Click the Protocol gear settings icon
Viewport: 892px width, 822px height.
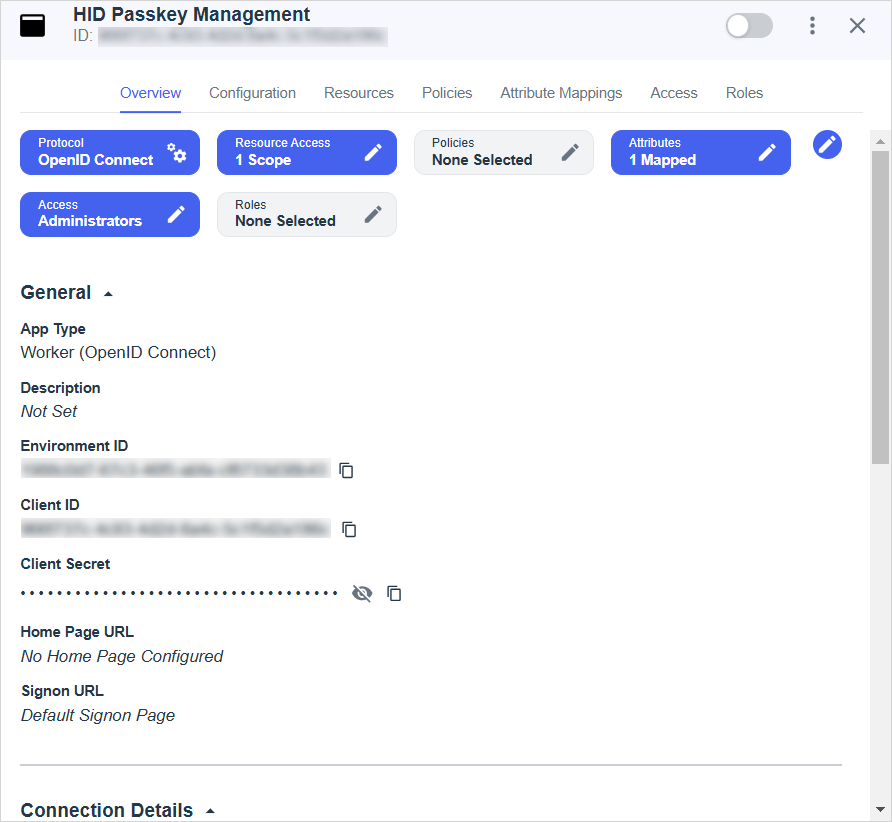click(177, 152)
